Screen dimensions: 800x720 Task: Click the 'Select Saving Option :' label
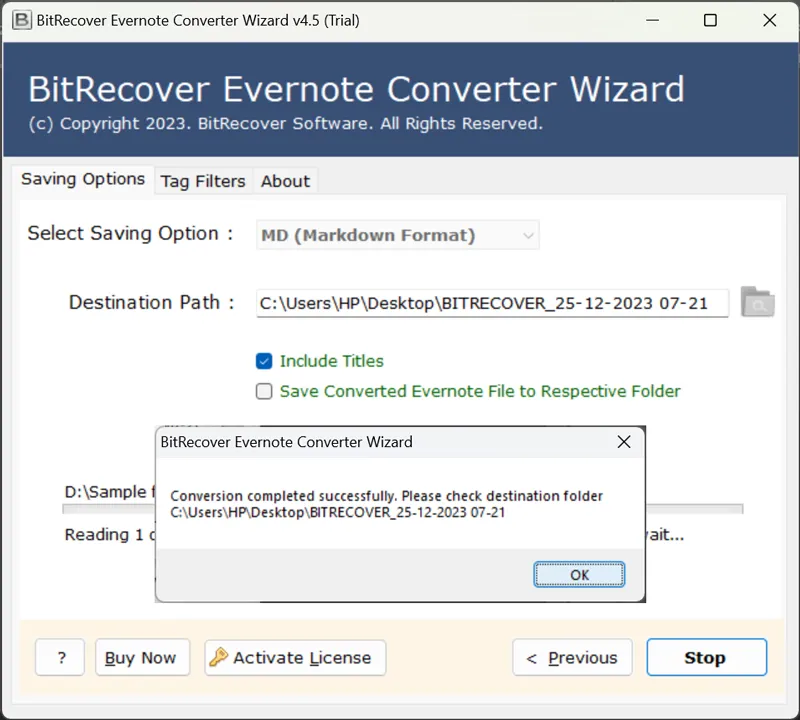131,233
